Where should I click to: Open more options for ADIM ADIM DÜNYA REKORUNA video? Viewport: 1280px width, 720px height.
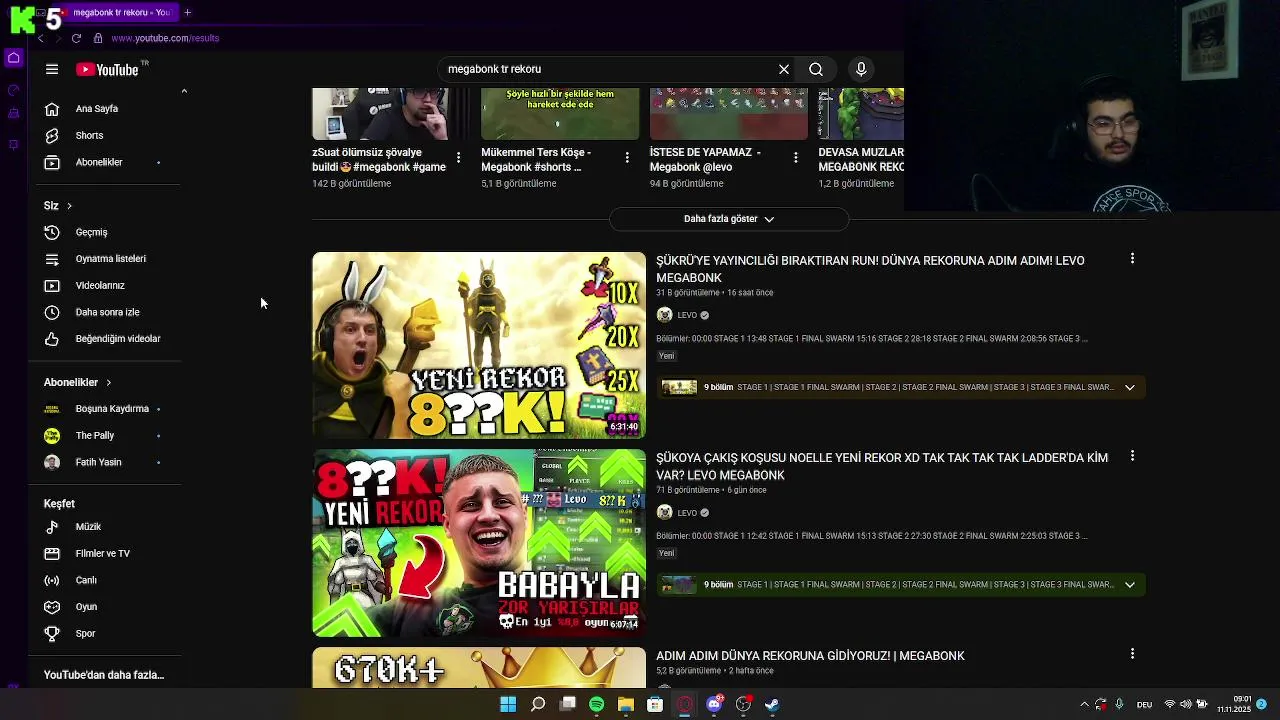[x=1132, y=654]
